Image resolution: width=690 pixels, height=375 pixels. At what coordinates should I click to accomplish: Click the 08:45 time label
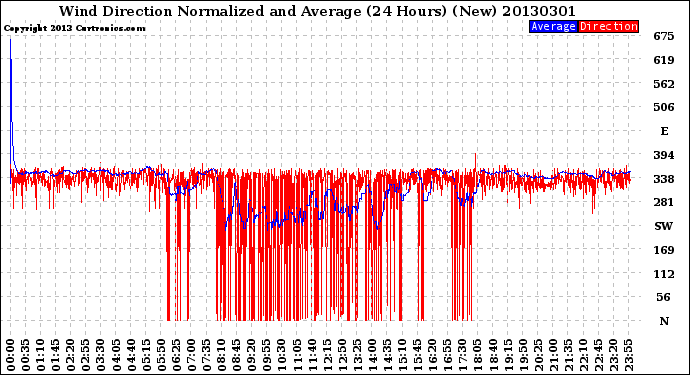(237, 355)
